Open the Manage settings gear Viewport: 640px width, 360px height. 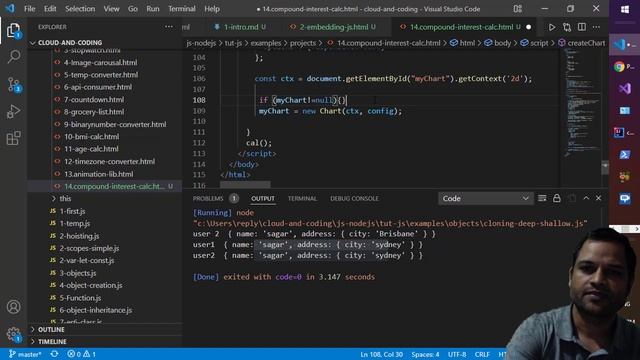click(x=13, y=334)
